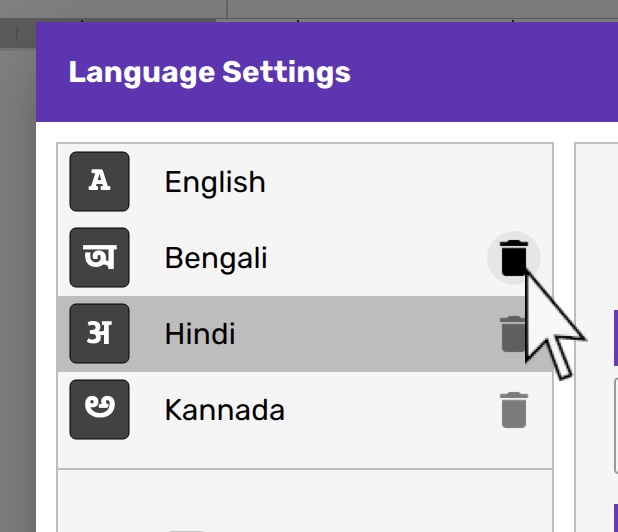Select the Bengali language entry
The height and width of the screenshot is (532, 618).
216,259
